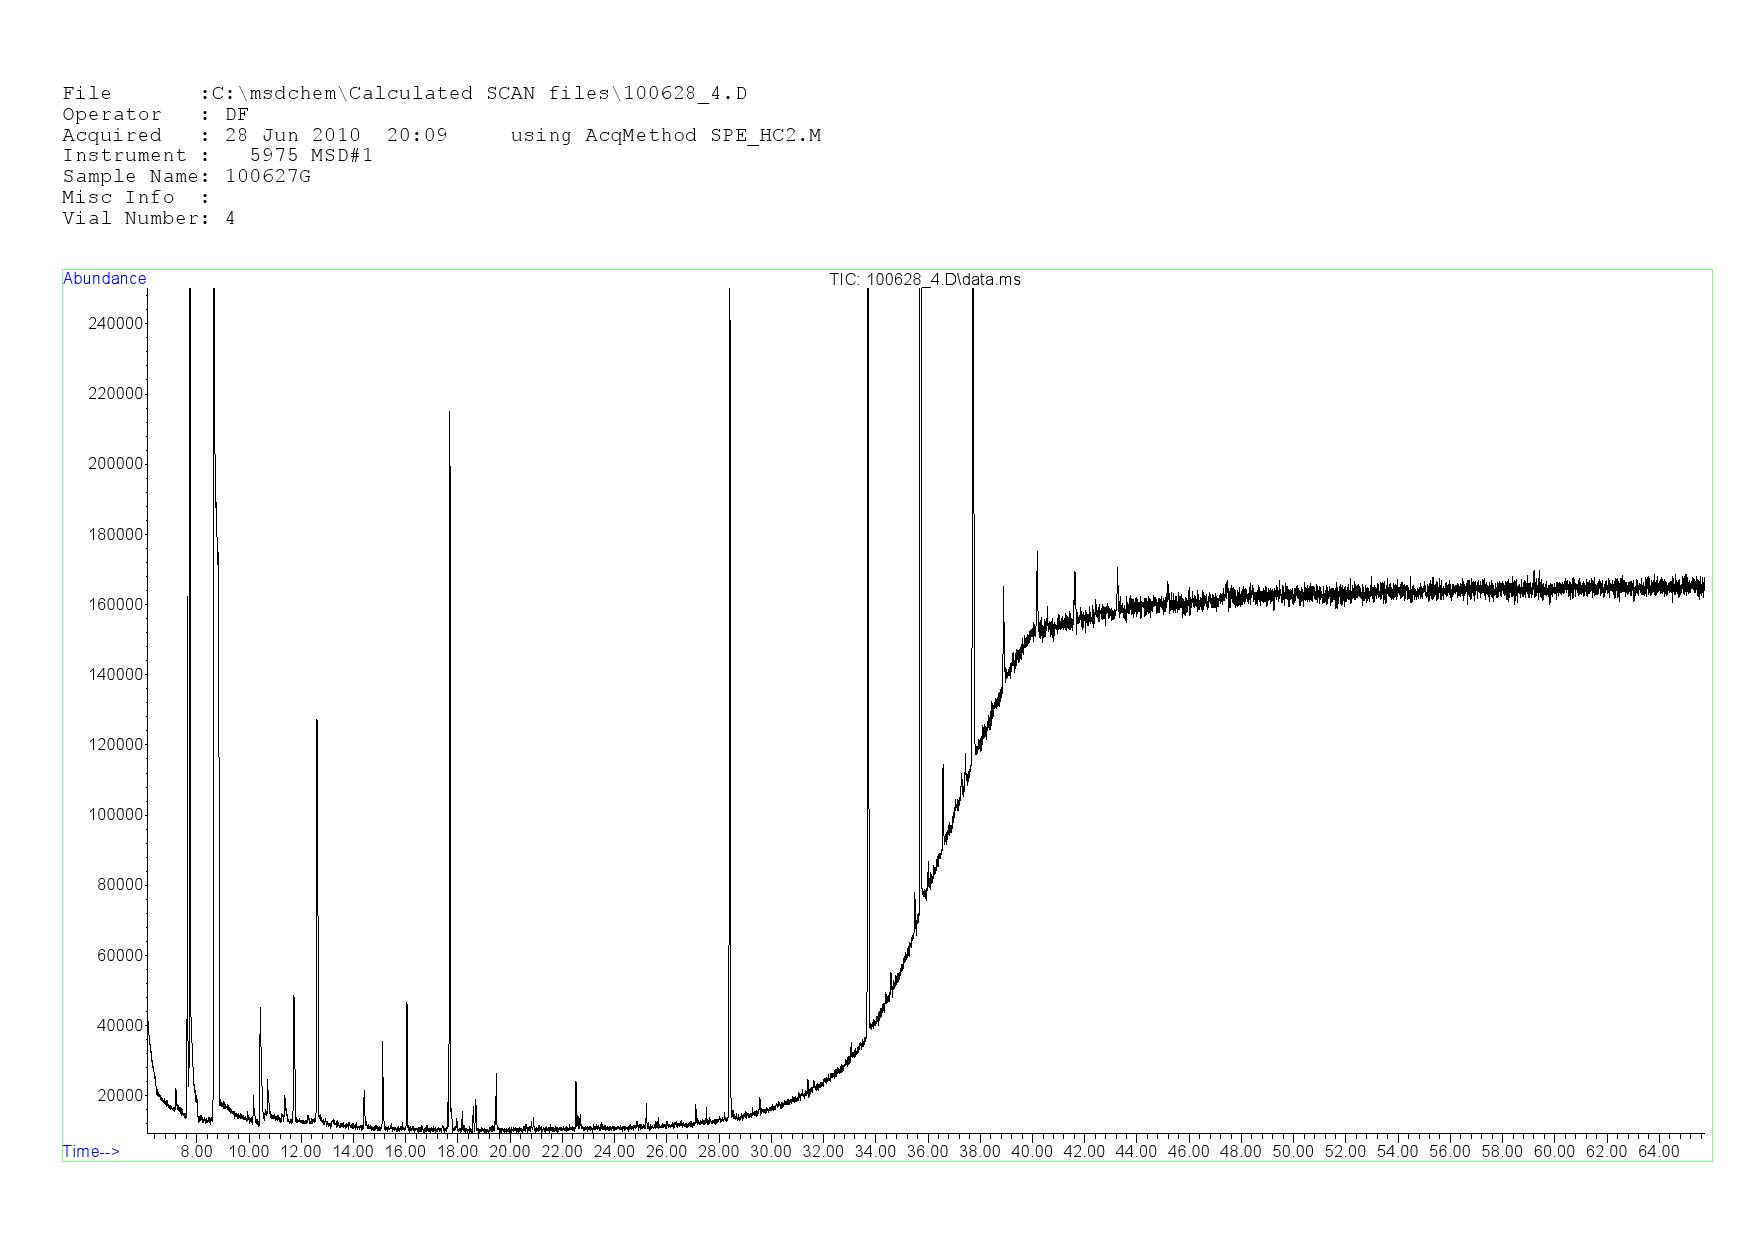Click the "Time-->" x-axis label
This screenshot has height=1240, width=1754.
(x=91, y=1151)
